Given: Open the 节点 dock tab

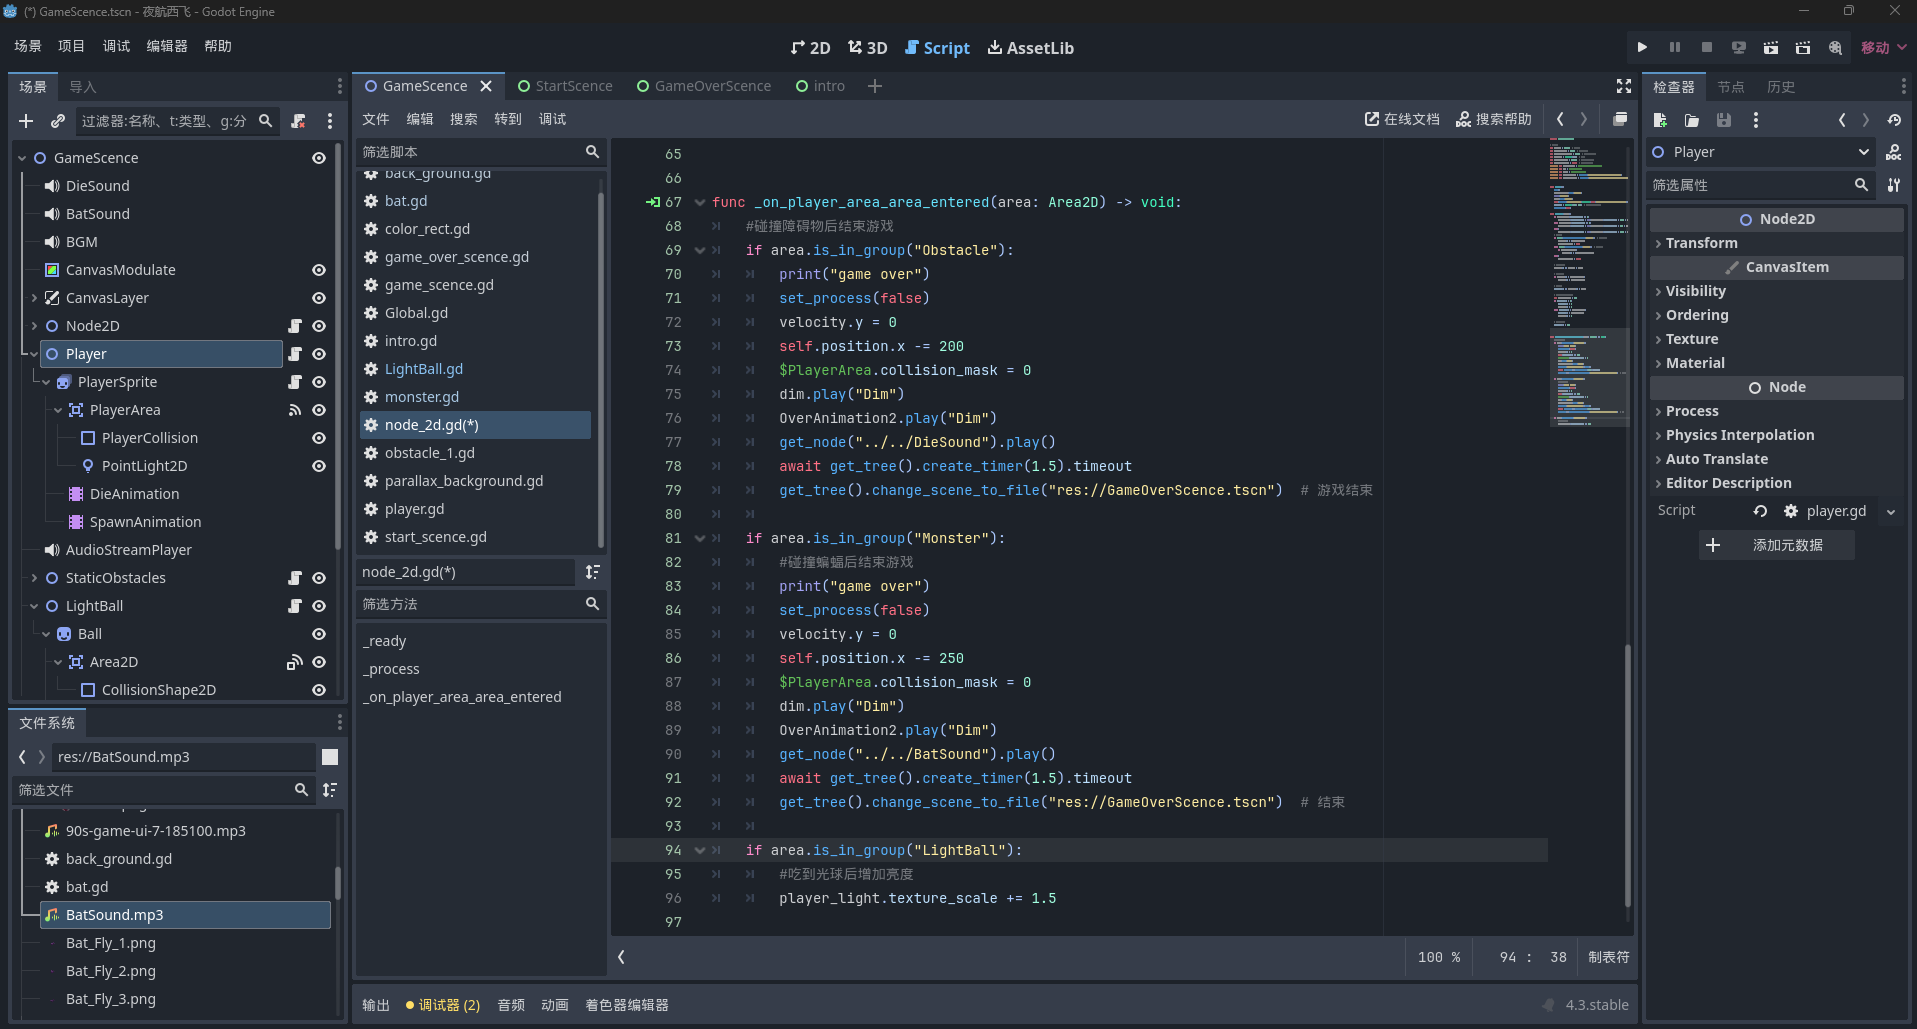Looking at the screenshot, I should point(1731,87).
